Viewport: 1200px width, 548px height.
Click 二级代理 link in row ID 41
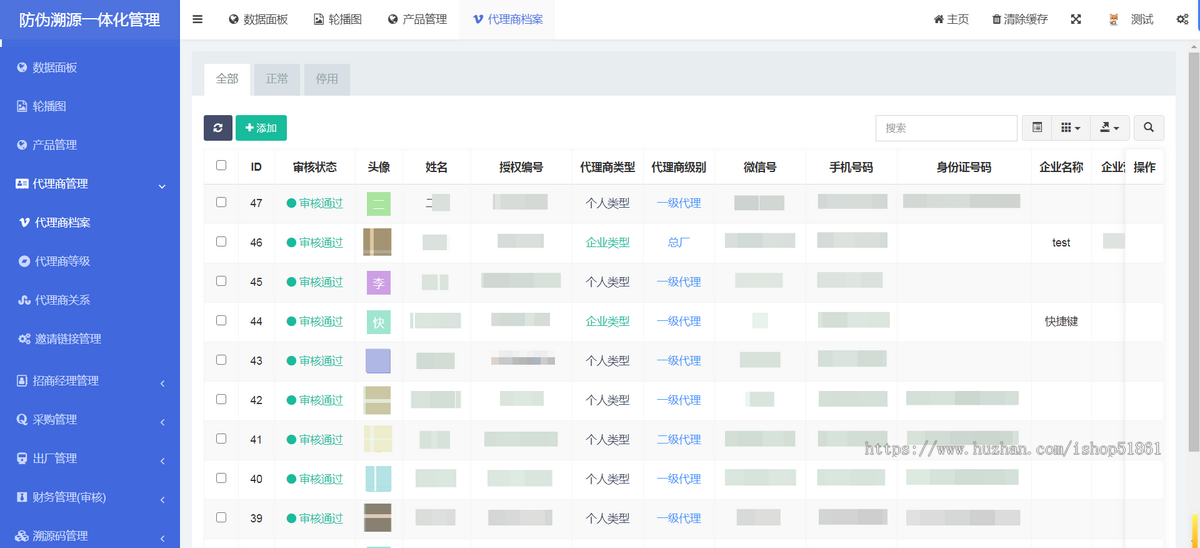(679, 439)
